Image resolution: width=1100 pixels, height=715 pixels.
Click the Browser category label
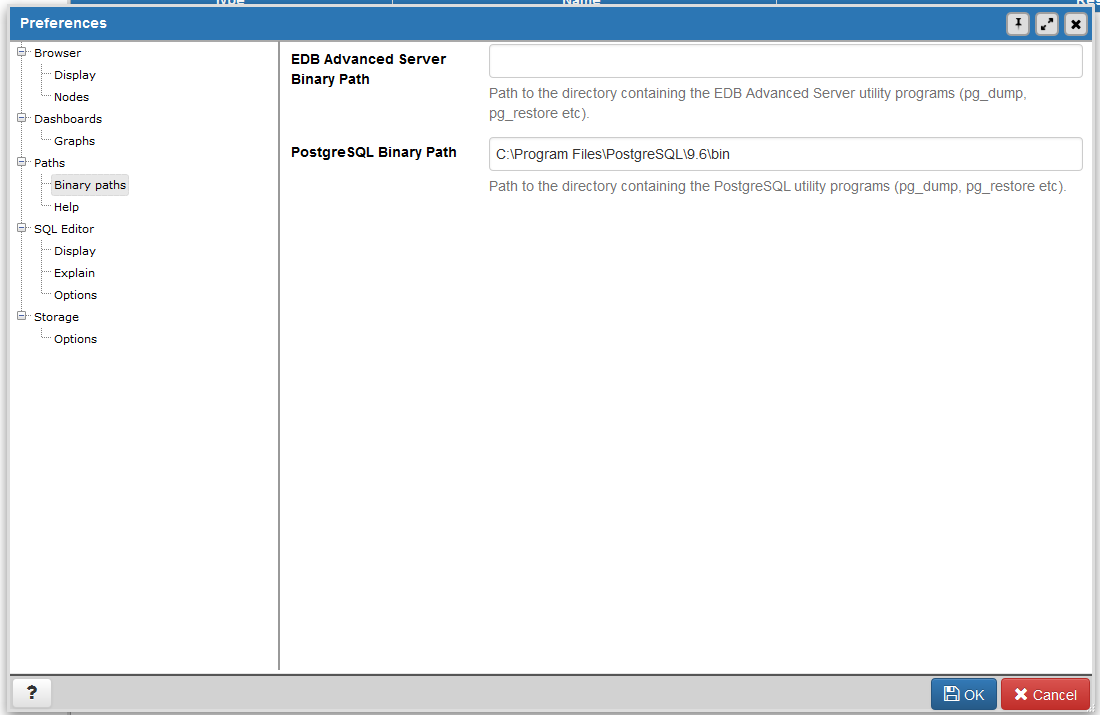tap(58, 53)
